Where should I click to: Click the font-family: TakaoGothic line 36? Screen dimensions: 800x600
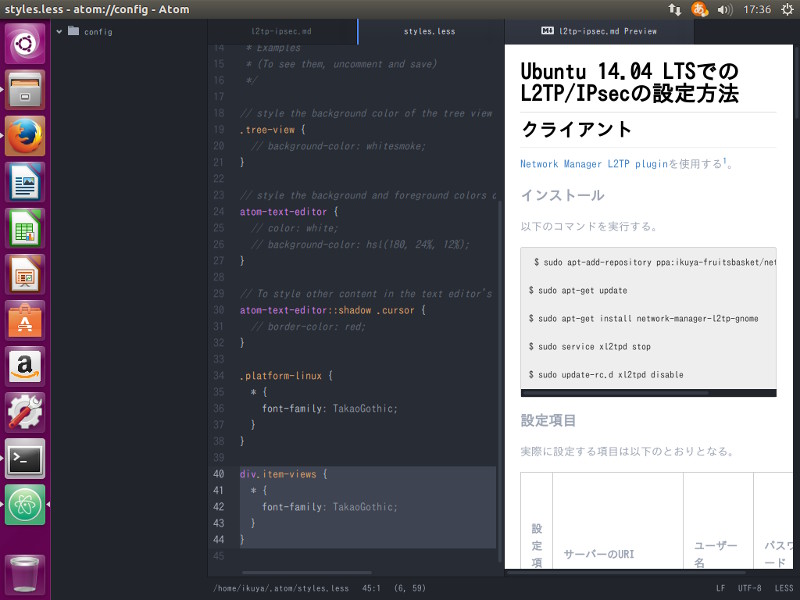click(x=330, y=408)
